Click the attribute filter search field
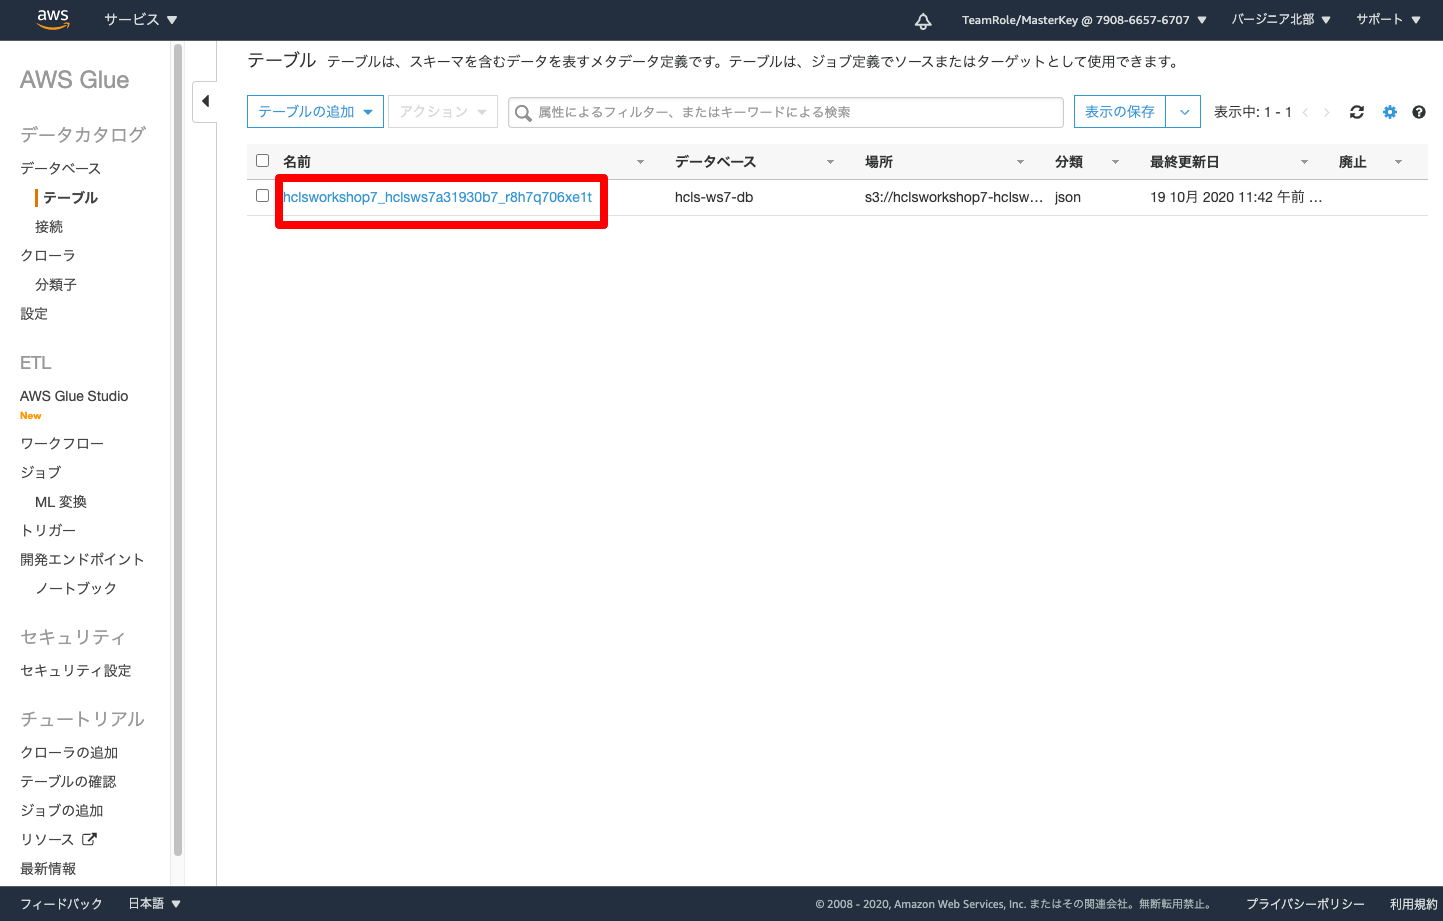Viewport: 1443px width, 921px height. pos(786,112)
